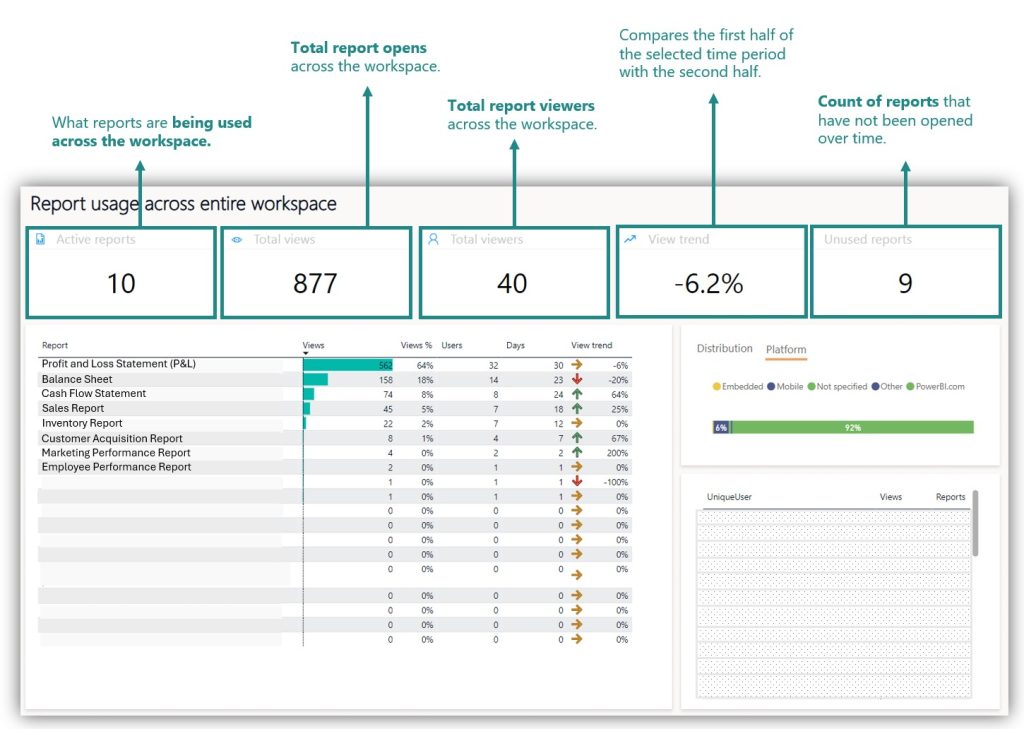Click the Users column header to sort
This screenshot has height=729, width=1024.
point(451,345)
